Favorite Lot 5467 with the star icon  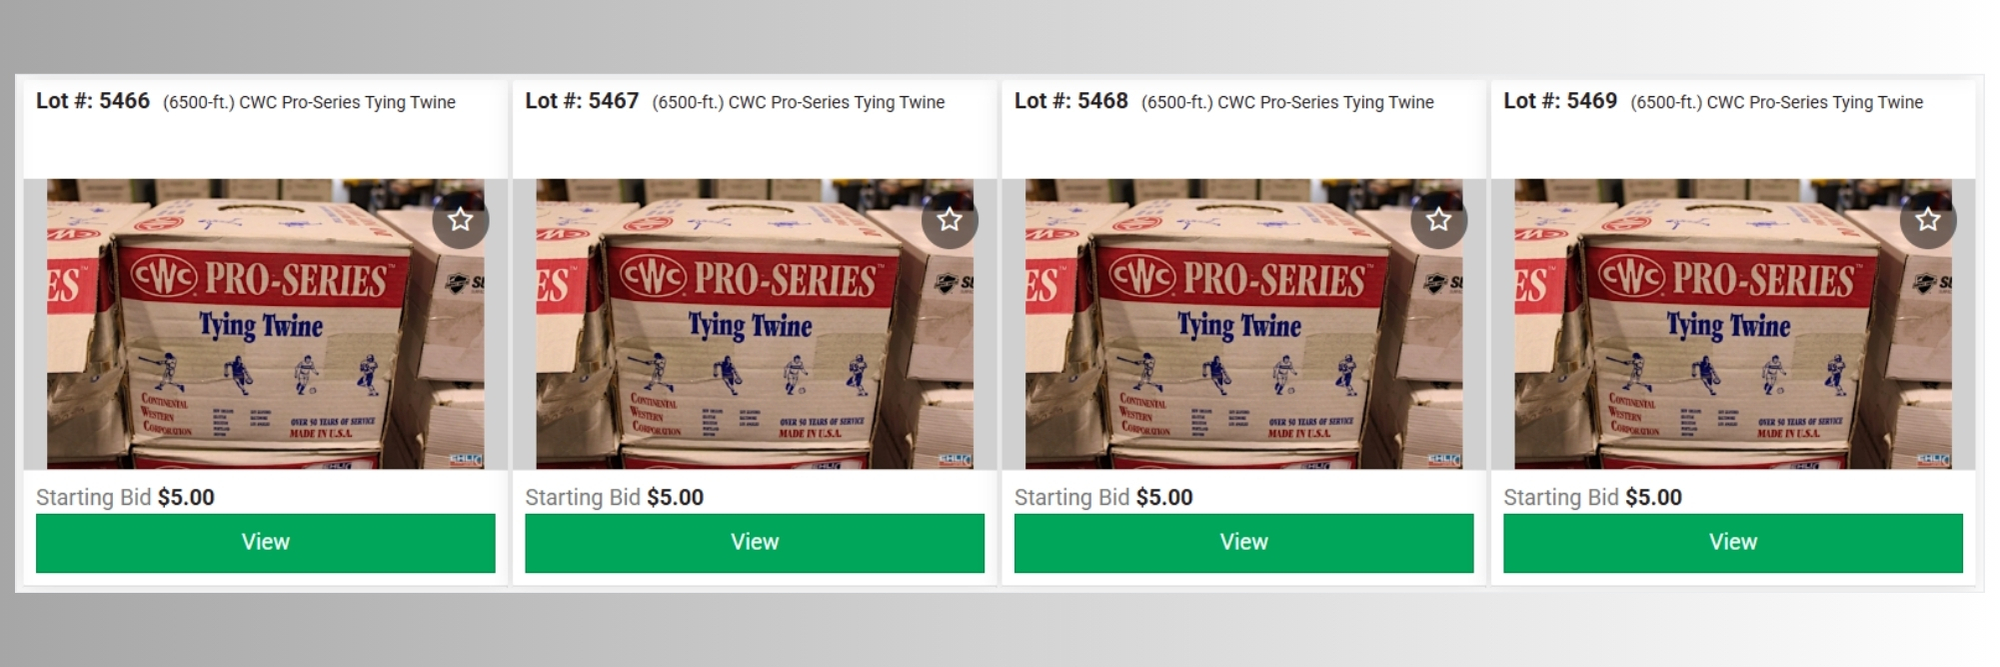[949, 220]
